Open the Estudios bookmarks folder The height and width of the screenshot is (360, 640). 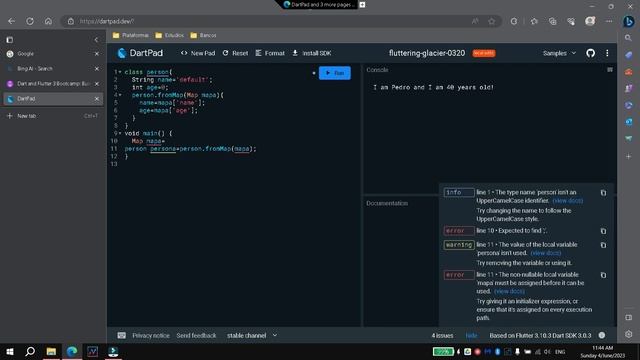click(x=169, y=36)
